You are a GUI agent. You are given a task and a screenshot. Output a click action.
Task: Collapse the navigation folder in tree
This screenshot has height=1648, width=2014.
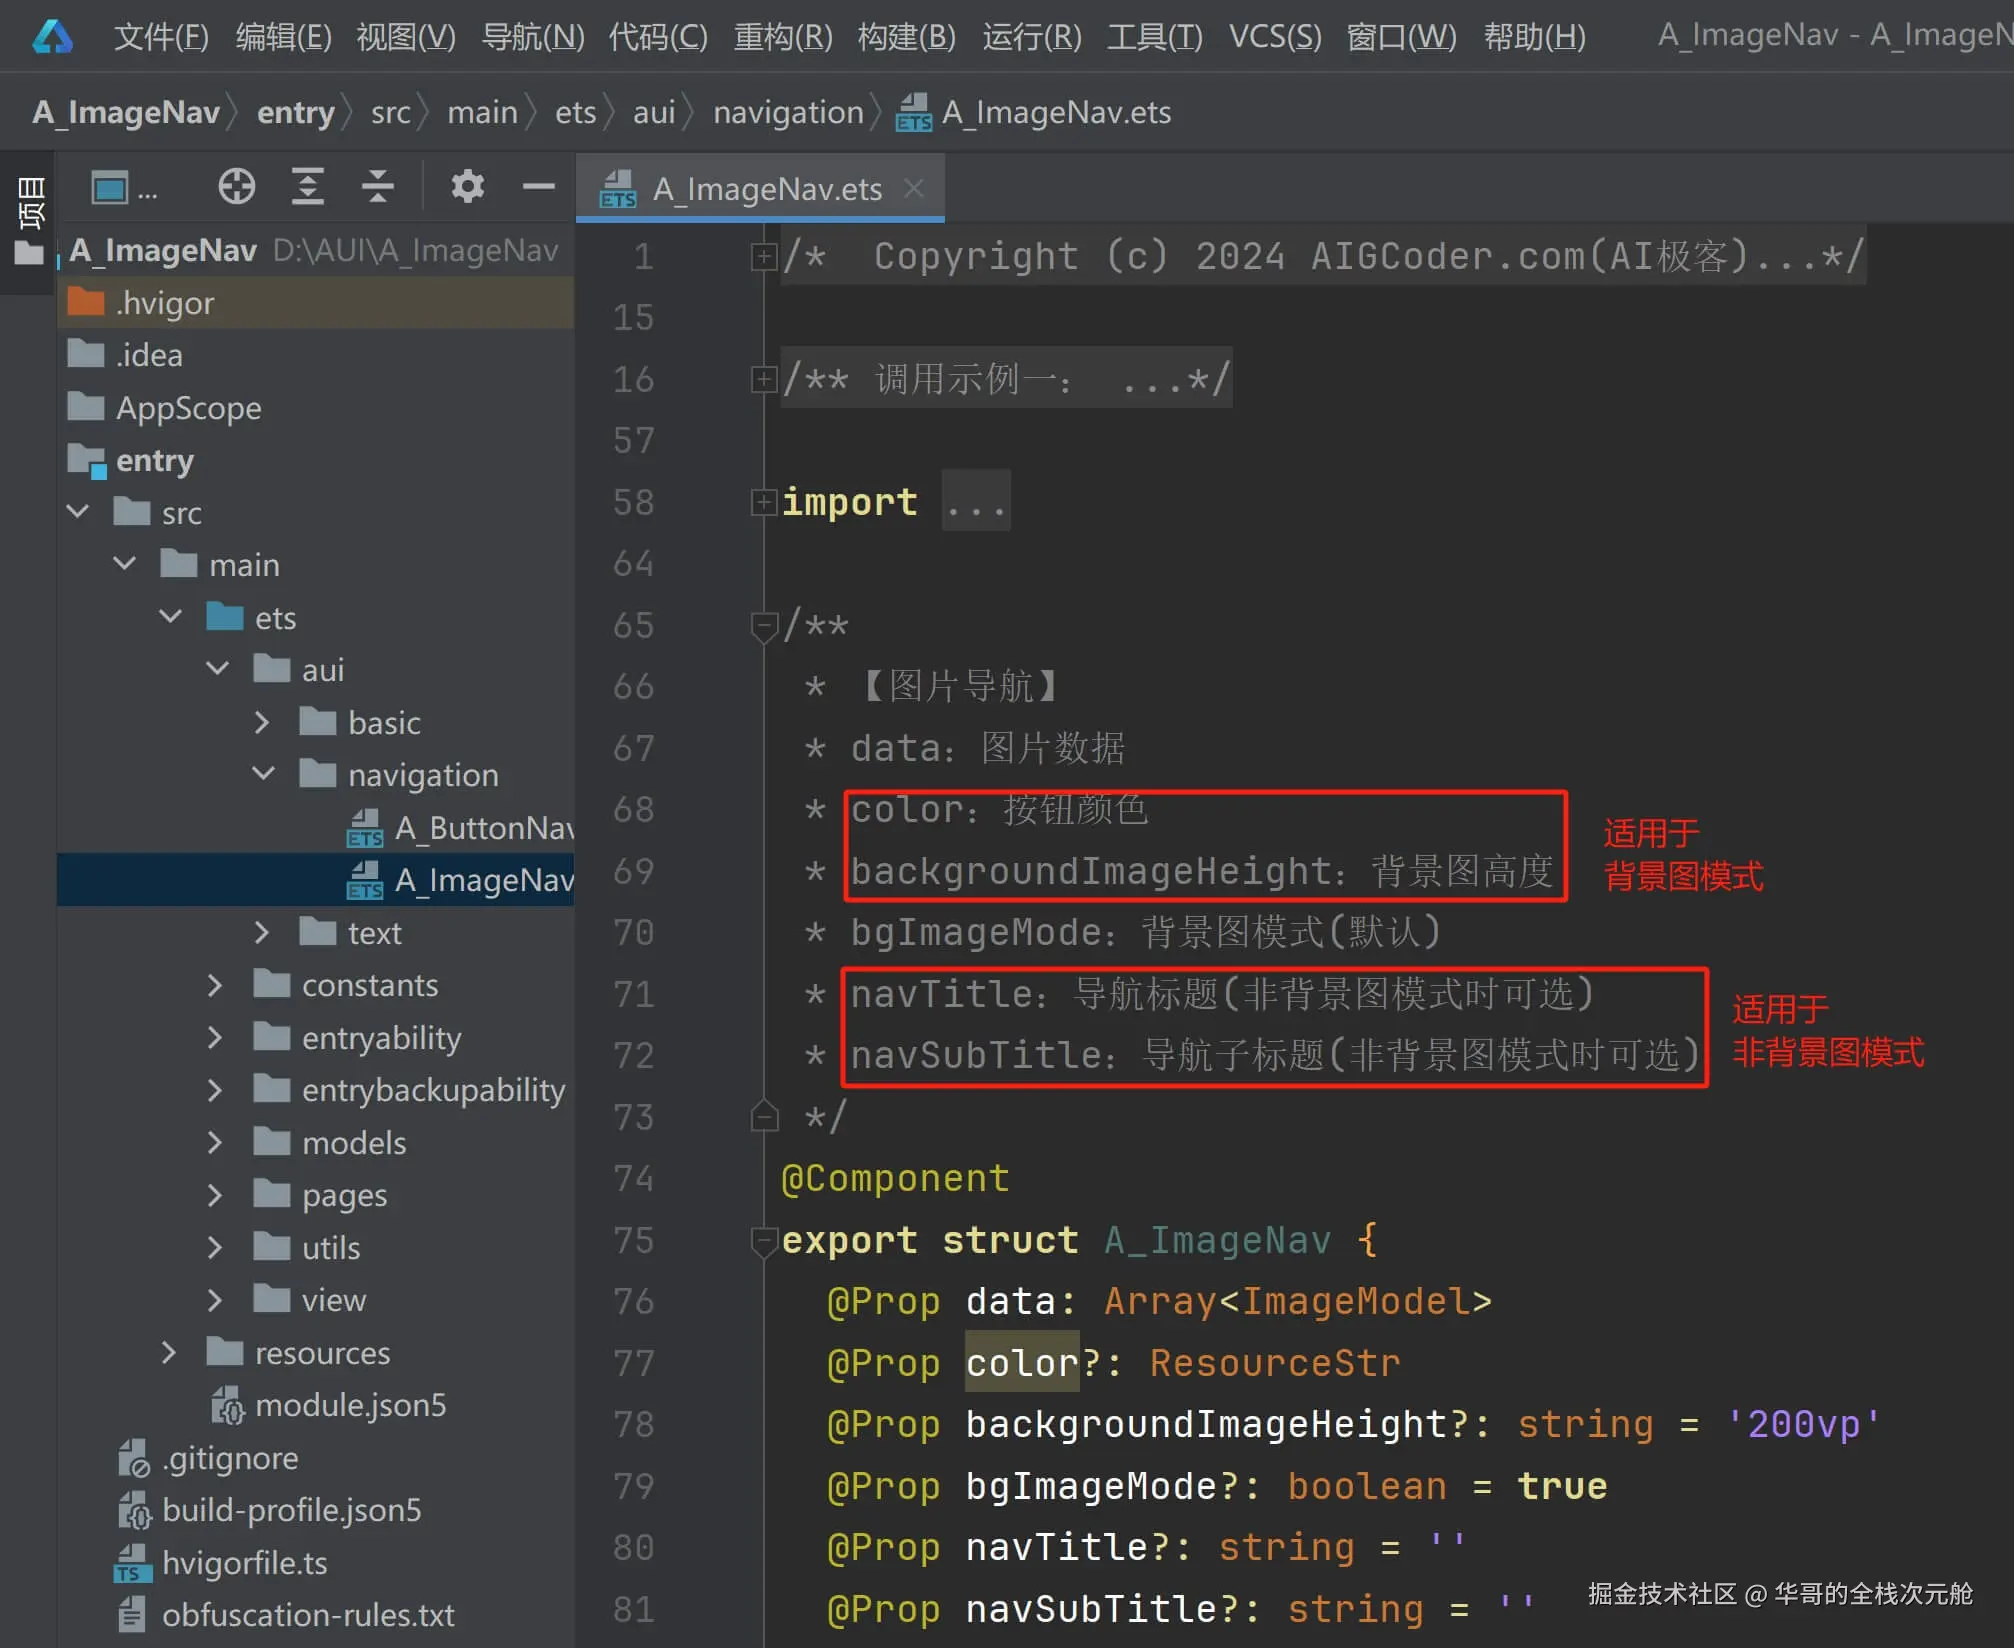[264, 774]
